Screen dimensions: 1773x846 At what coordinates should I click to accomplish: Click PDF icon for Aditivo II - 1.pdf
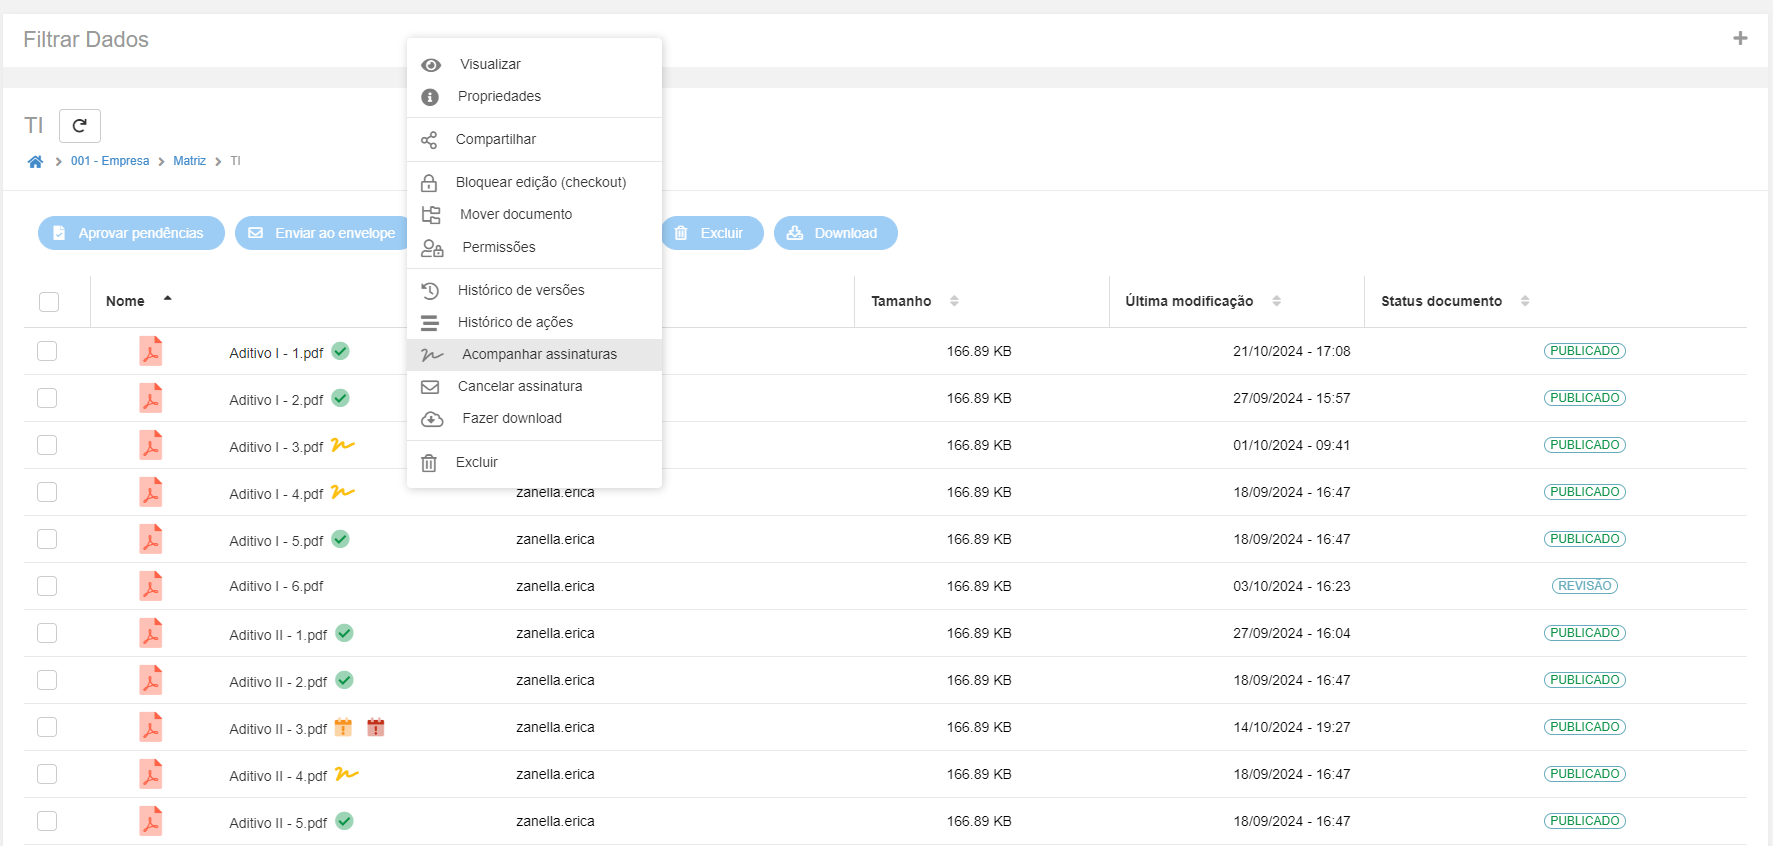click(151, 633)
